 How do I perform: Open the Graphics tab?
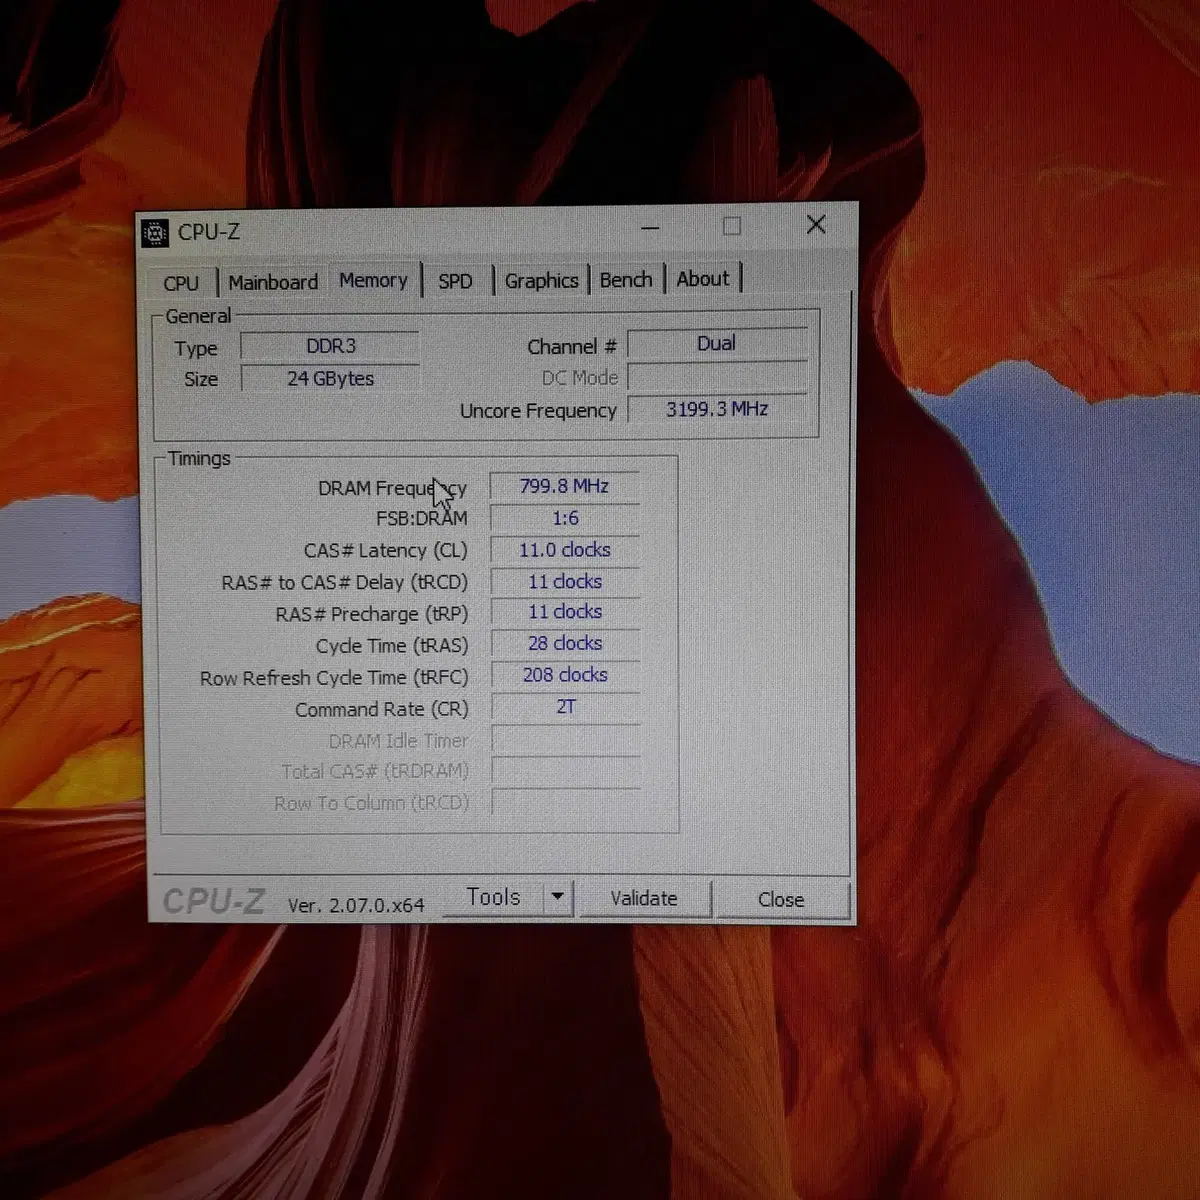(x=541, y=280)
